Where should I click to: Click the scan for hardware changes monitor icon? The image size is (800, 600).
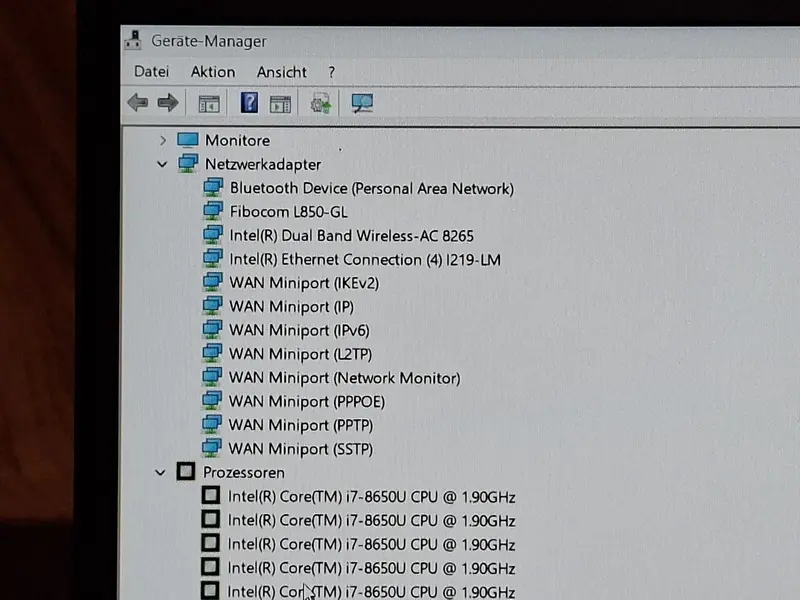point(362,103)
